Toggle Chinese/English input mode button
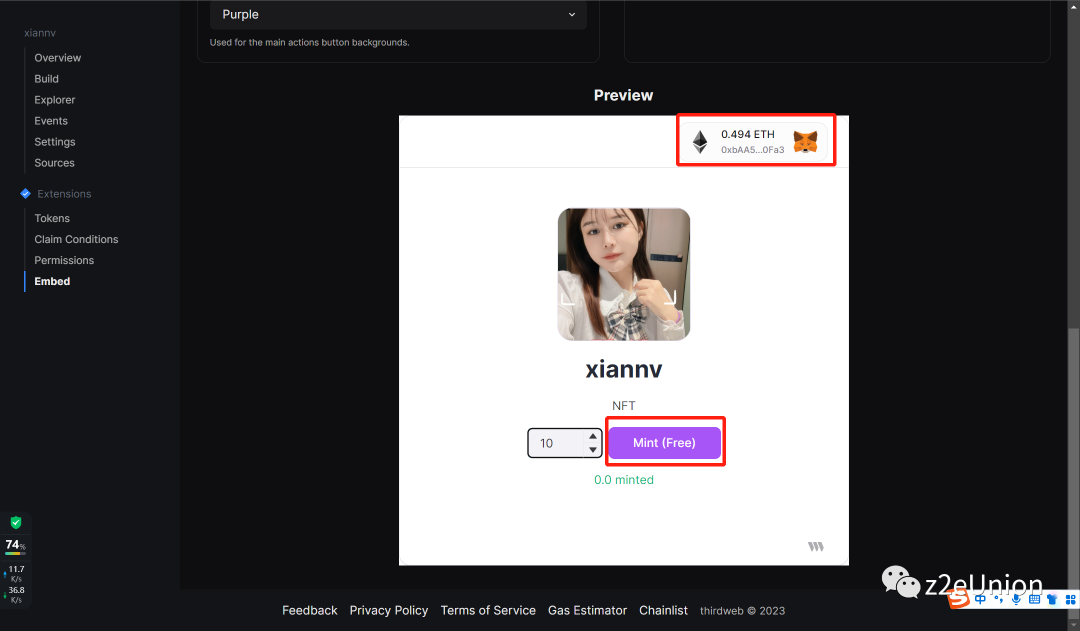This screenshot has height=631, width=1080. pos(981,599)
